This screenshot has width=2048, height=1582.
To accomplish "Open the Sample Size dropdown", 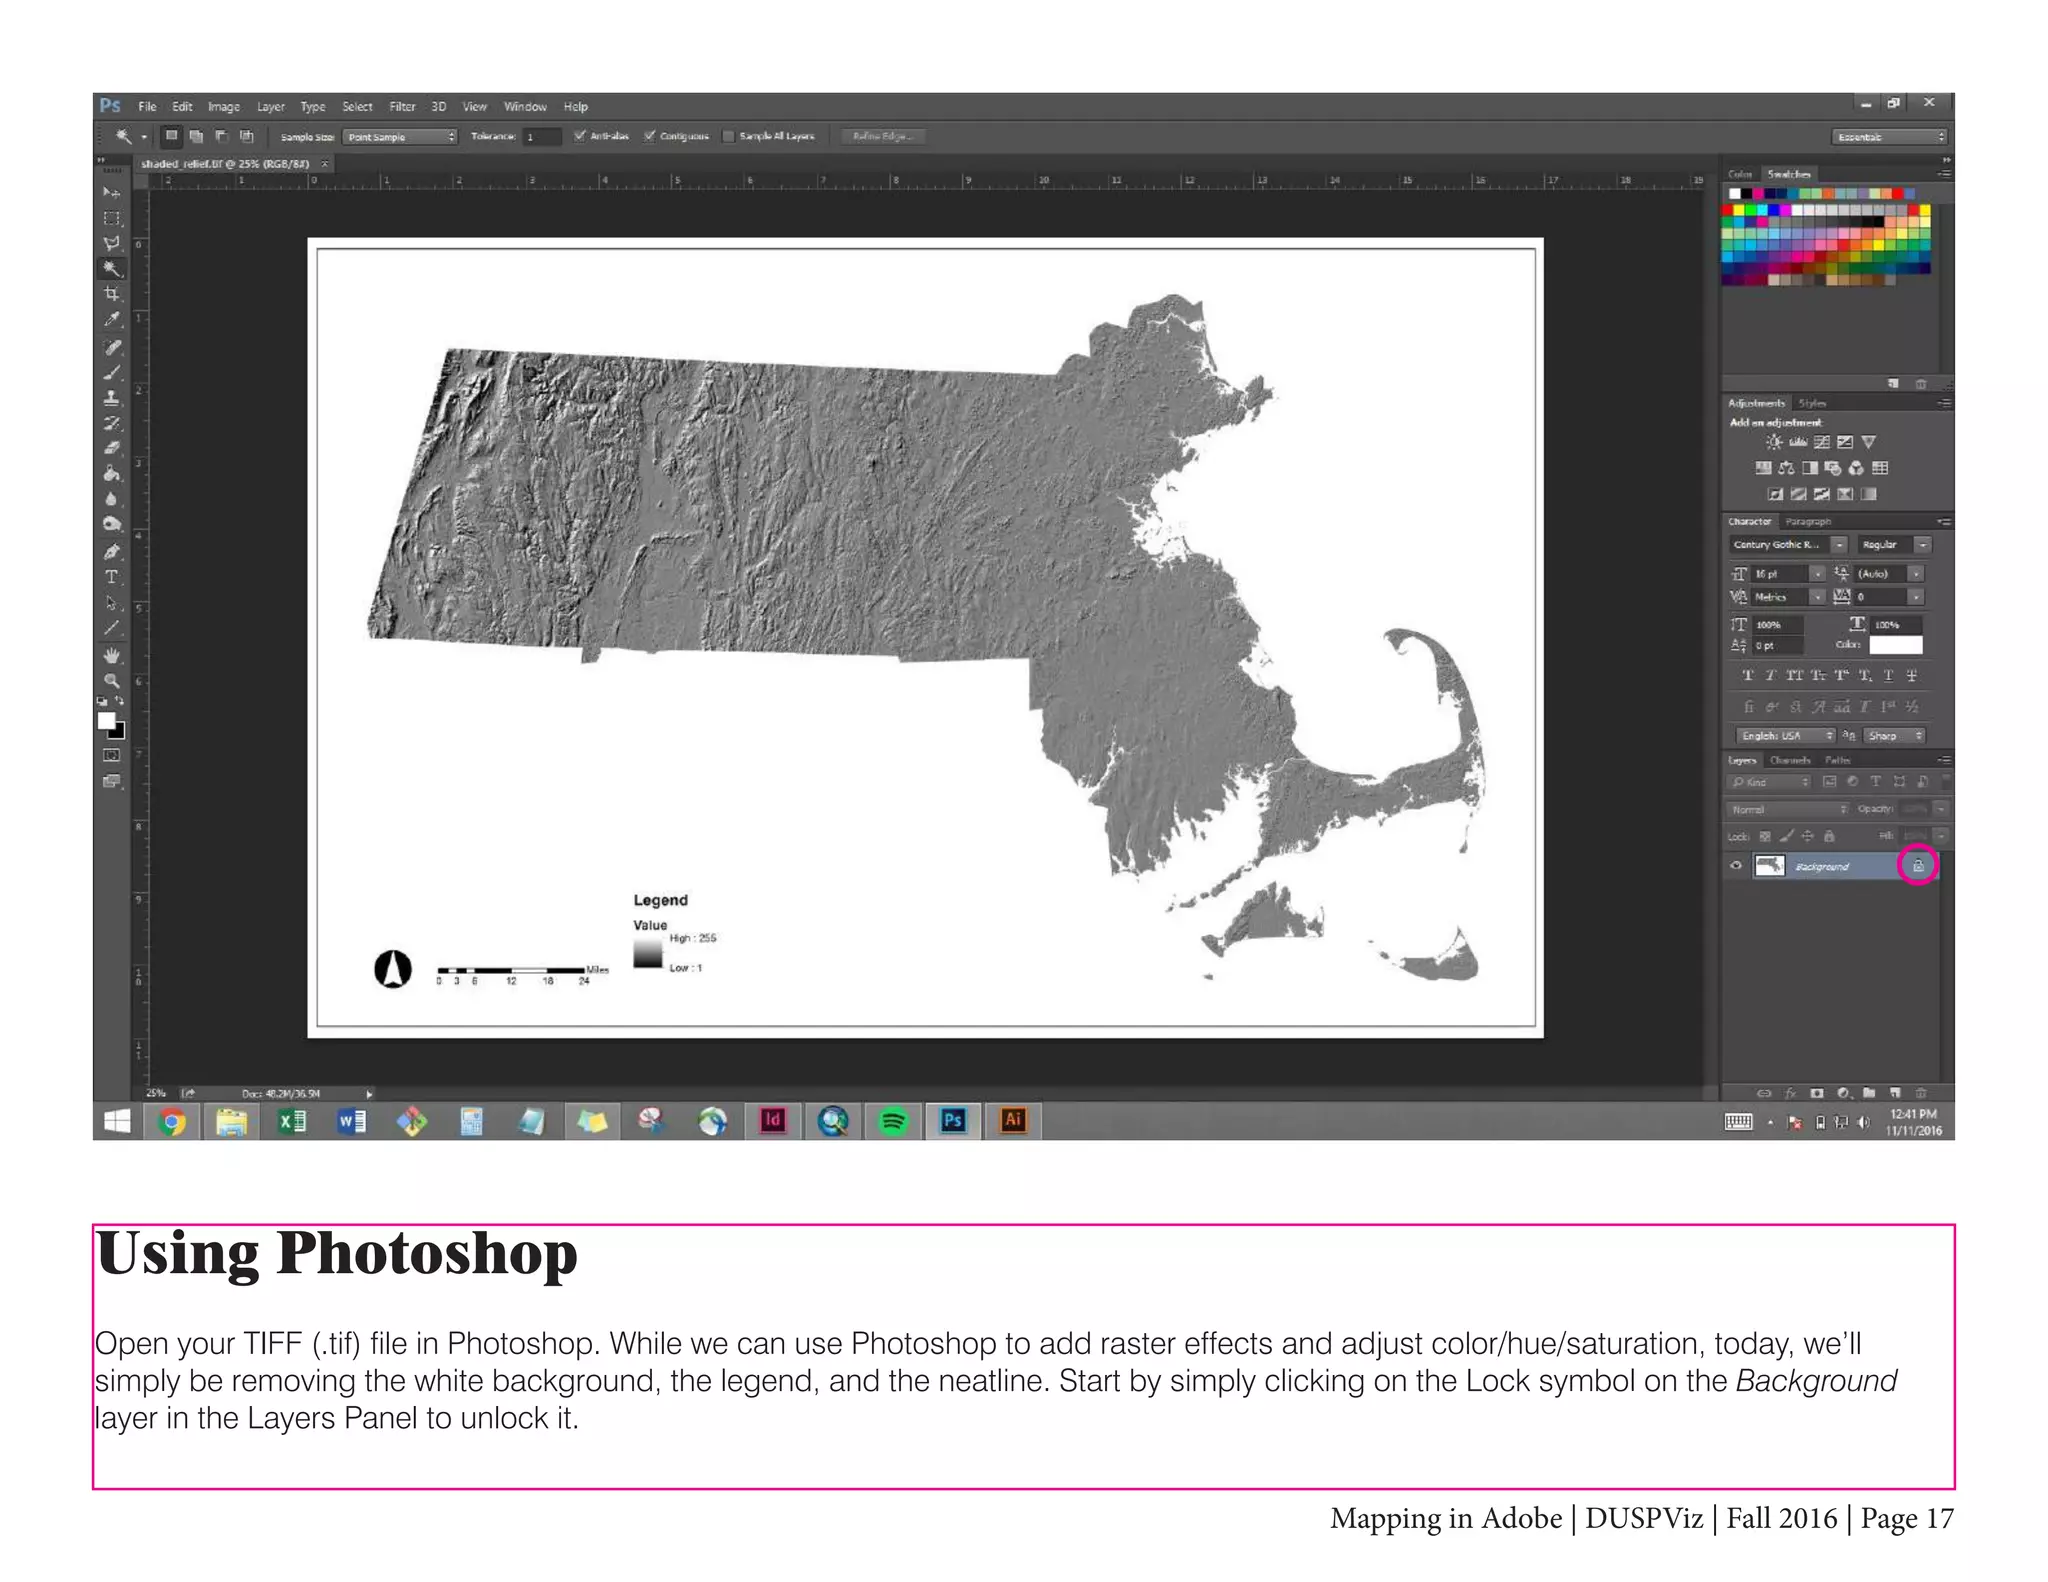I will coord(399,136).
